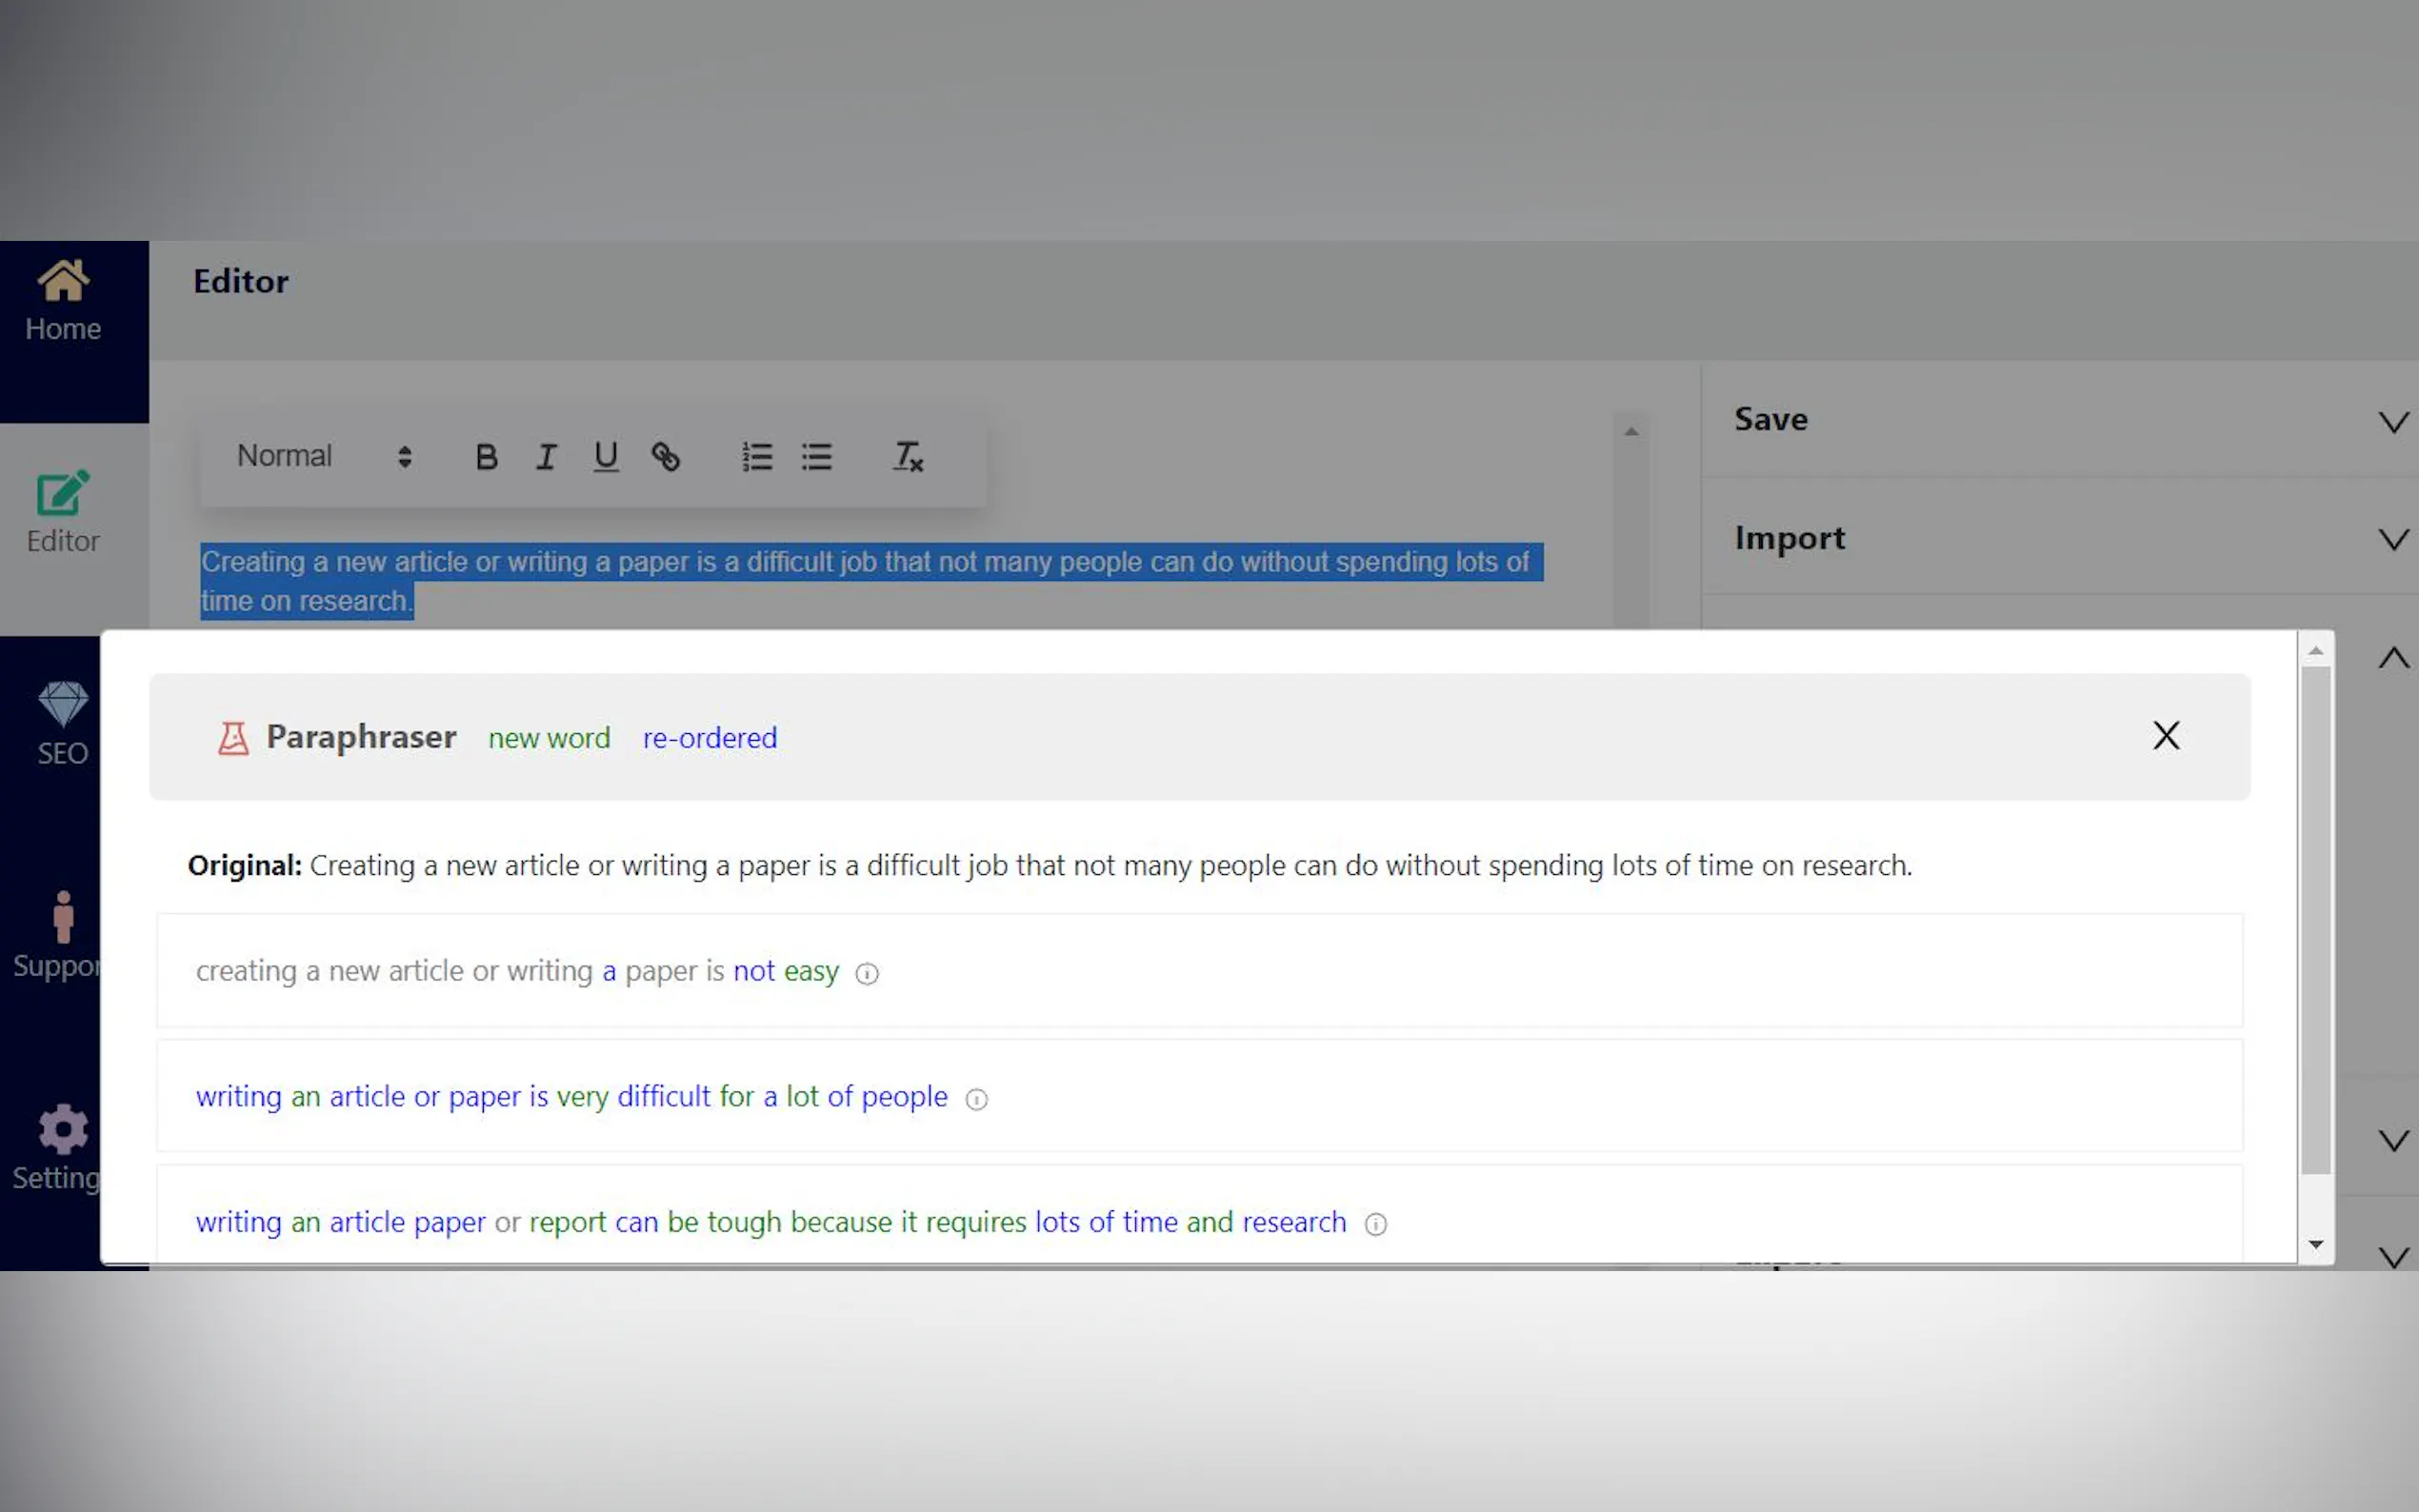Apply numbered list formatting
Image resolution: width=2419 pixels, height=1512 pixels.
[757, 457]
